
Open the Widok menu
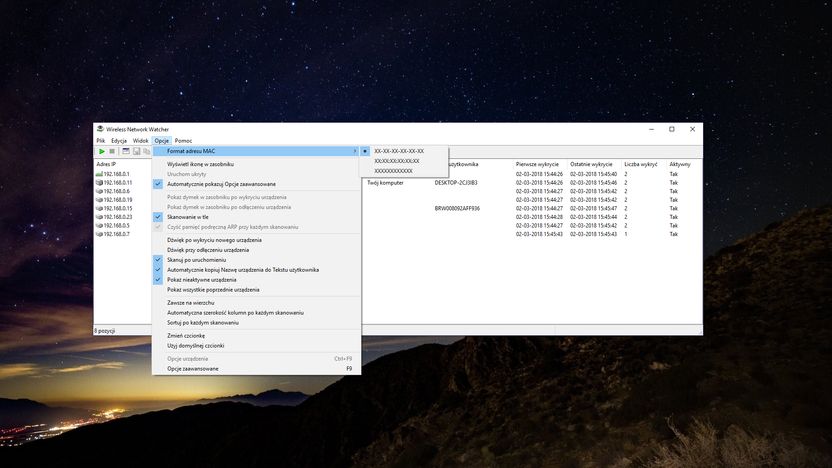141,141
